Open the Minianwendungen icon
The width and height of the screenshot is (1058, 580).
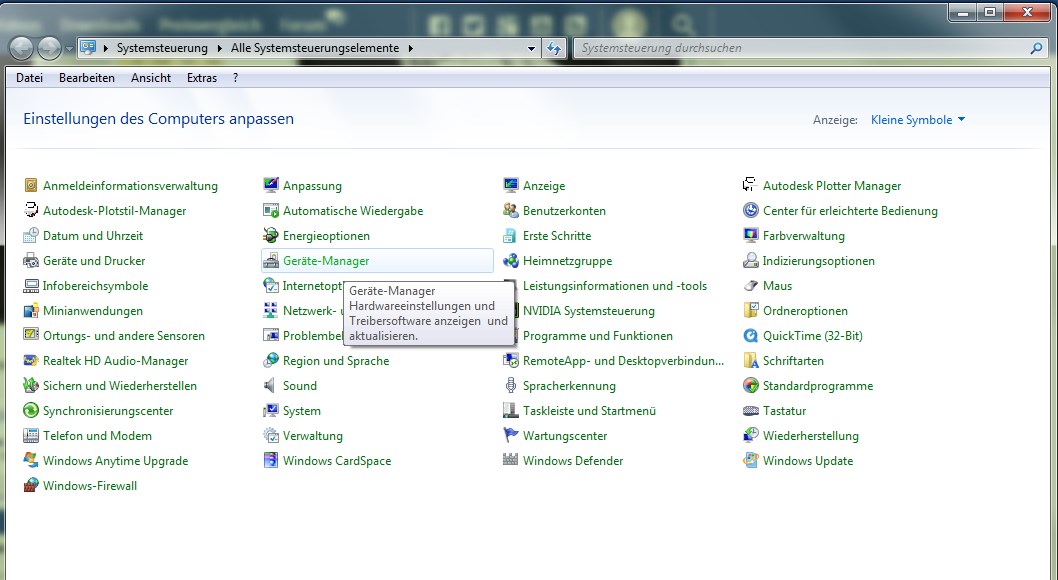click(30, 310)
